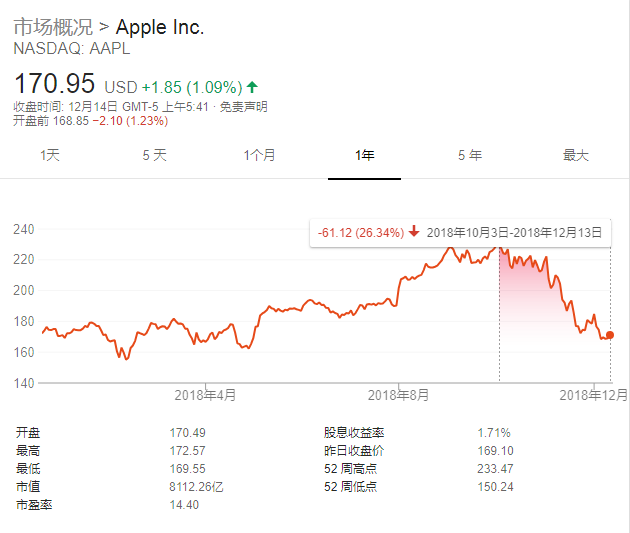Click the Apple Inc. title text
Screen dimensions: 630x533
(160, 27)
